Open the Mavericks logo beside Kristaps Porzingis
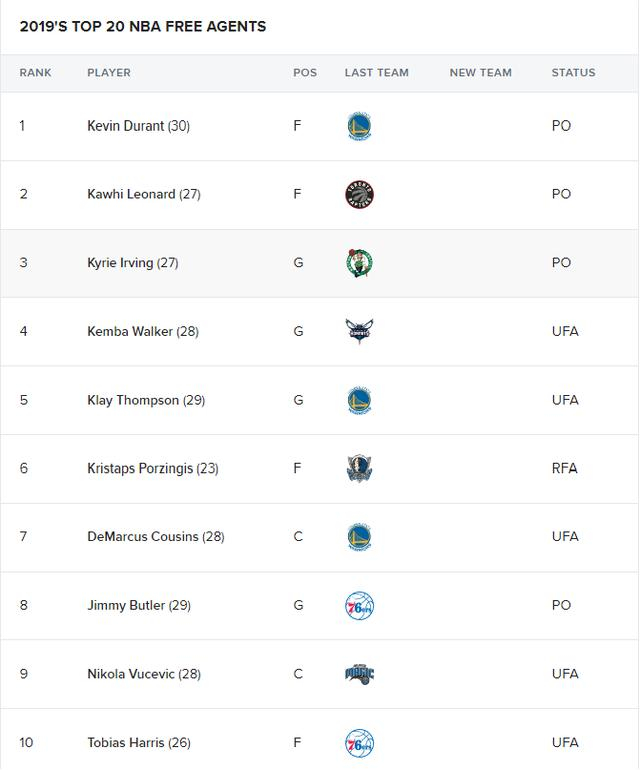Viewport: 640px width, 770px height. pyautogui.click(x=359, y=468)
